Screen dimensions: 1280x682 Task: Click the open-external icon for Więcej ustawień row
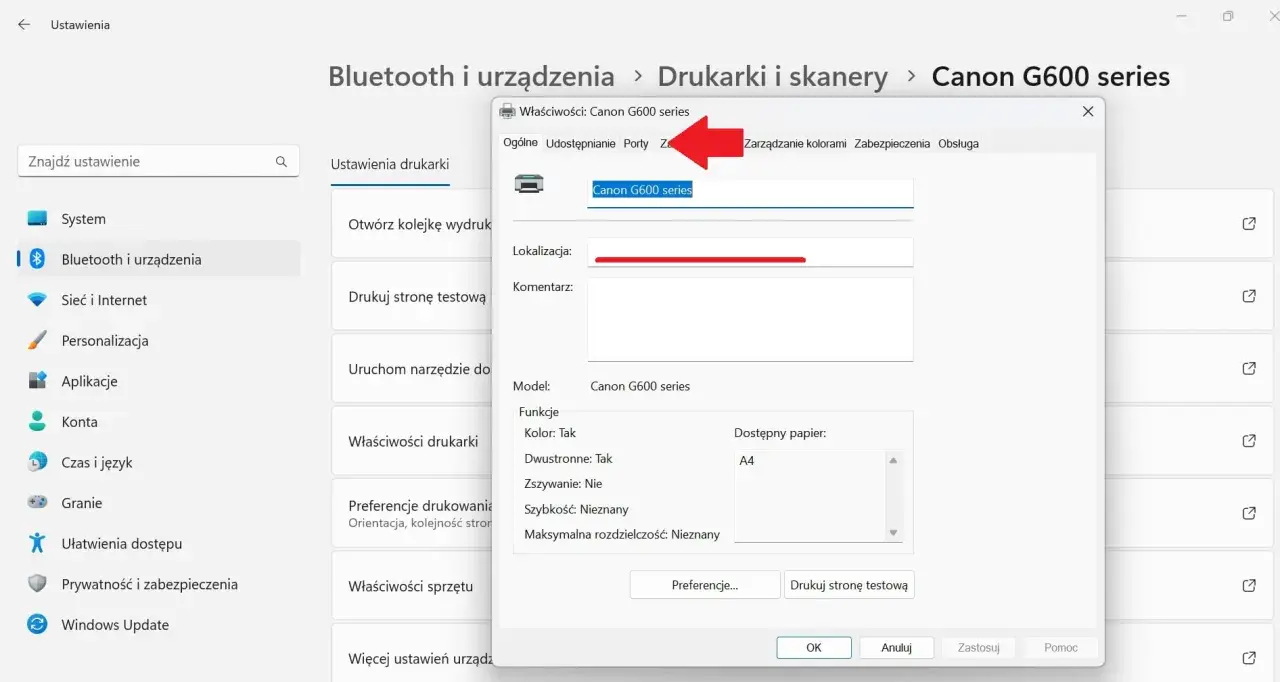point(1249,658)
